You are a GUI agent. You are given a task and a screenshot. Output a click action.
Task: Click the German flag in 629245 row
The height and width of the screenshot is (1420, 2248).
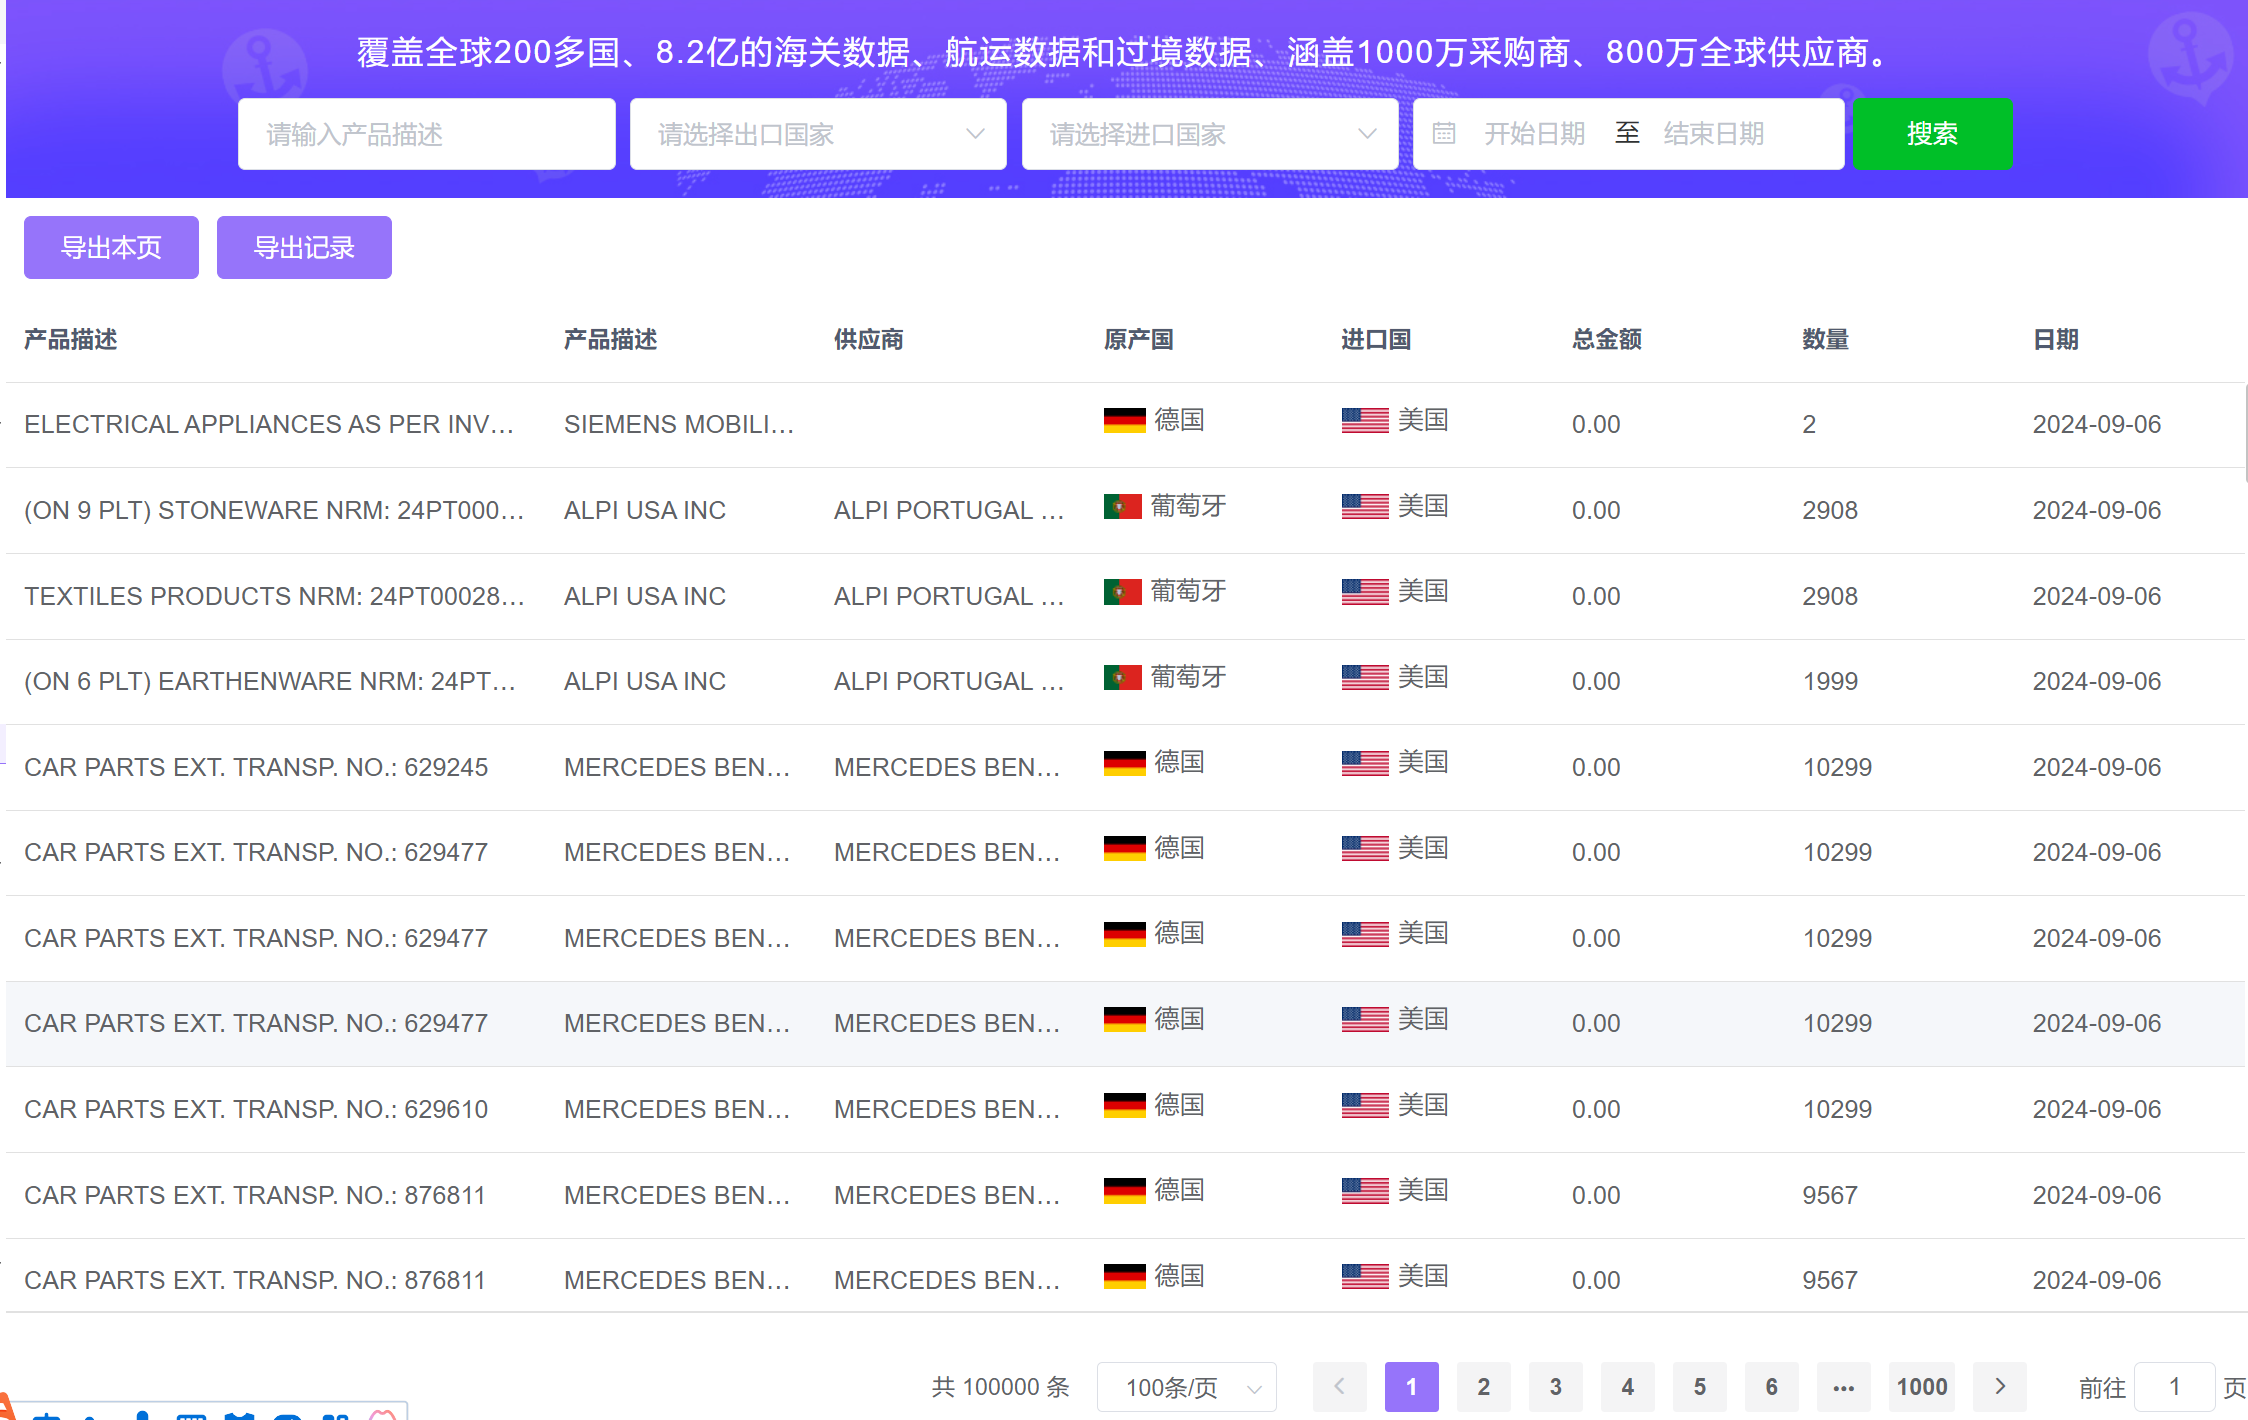click(1124, 764)
